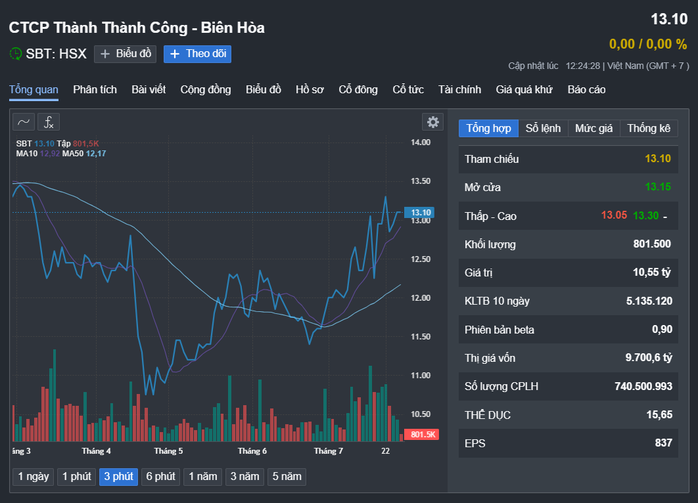View the Giá quá khứ tab

[524, 90]
